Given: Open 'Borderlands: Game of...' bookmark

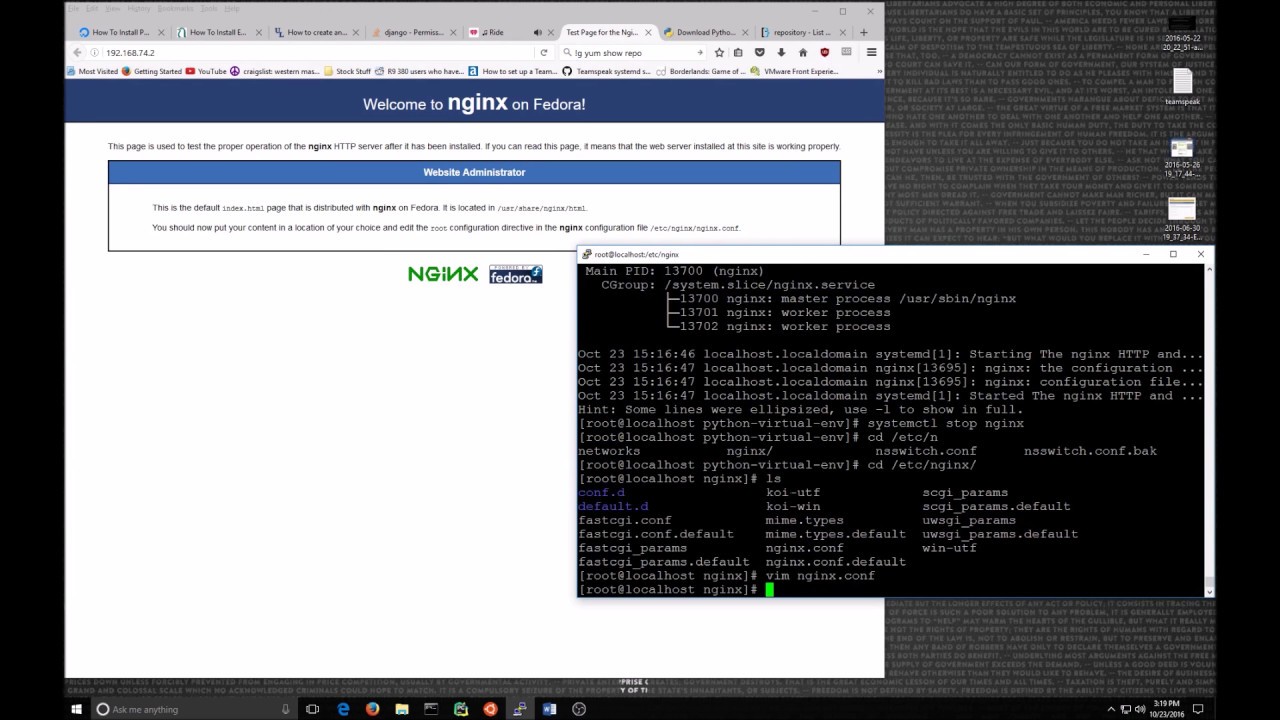Looking at the screenshot, I should tap(700, 71).
